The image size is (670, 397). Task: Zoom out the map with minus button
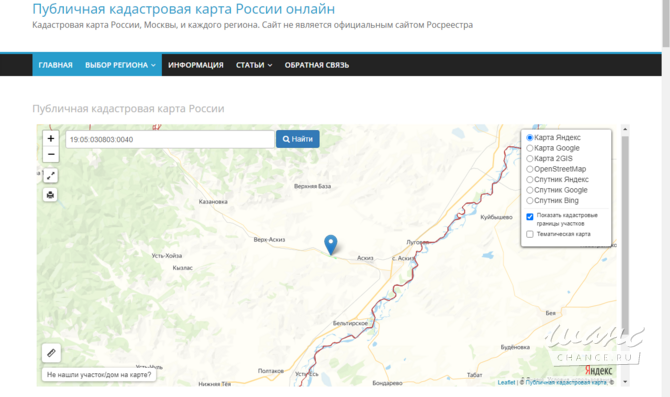coord(51,154)
